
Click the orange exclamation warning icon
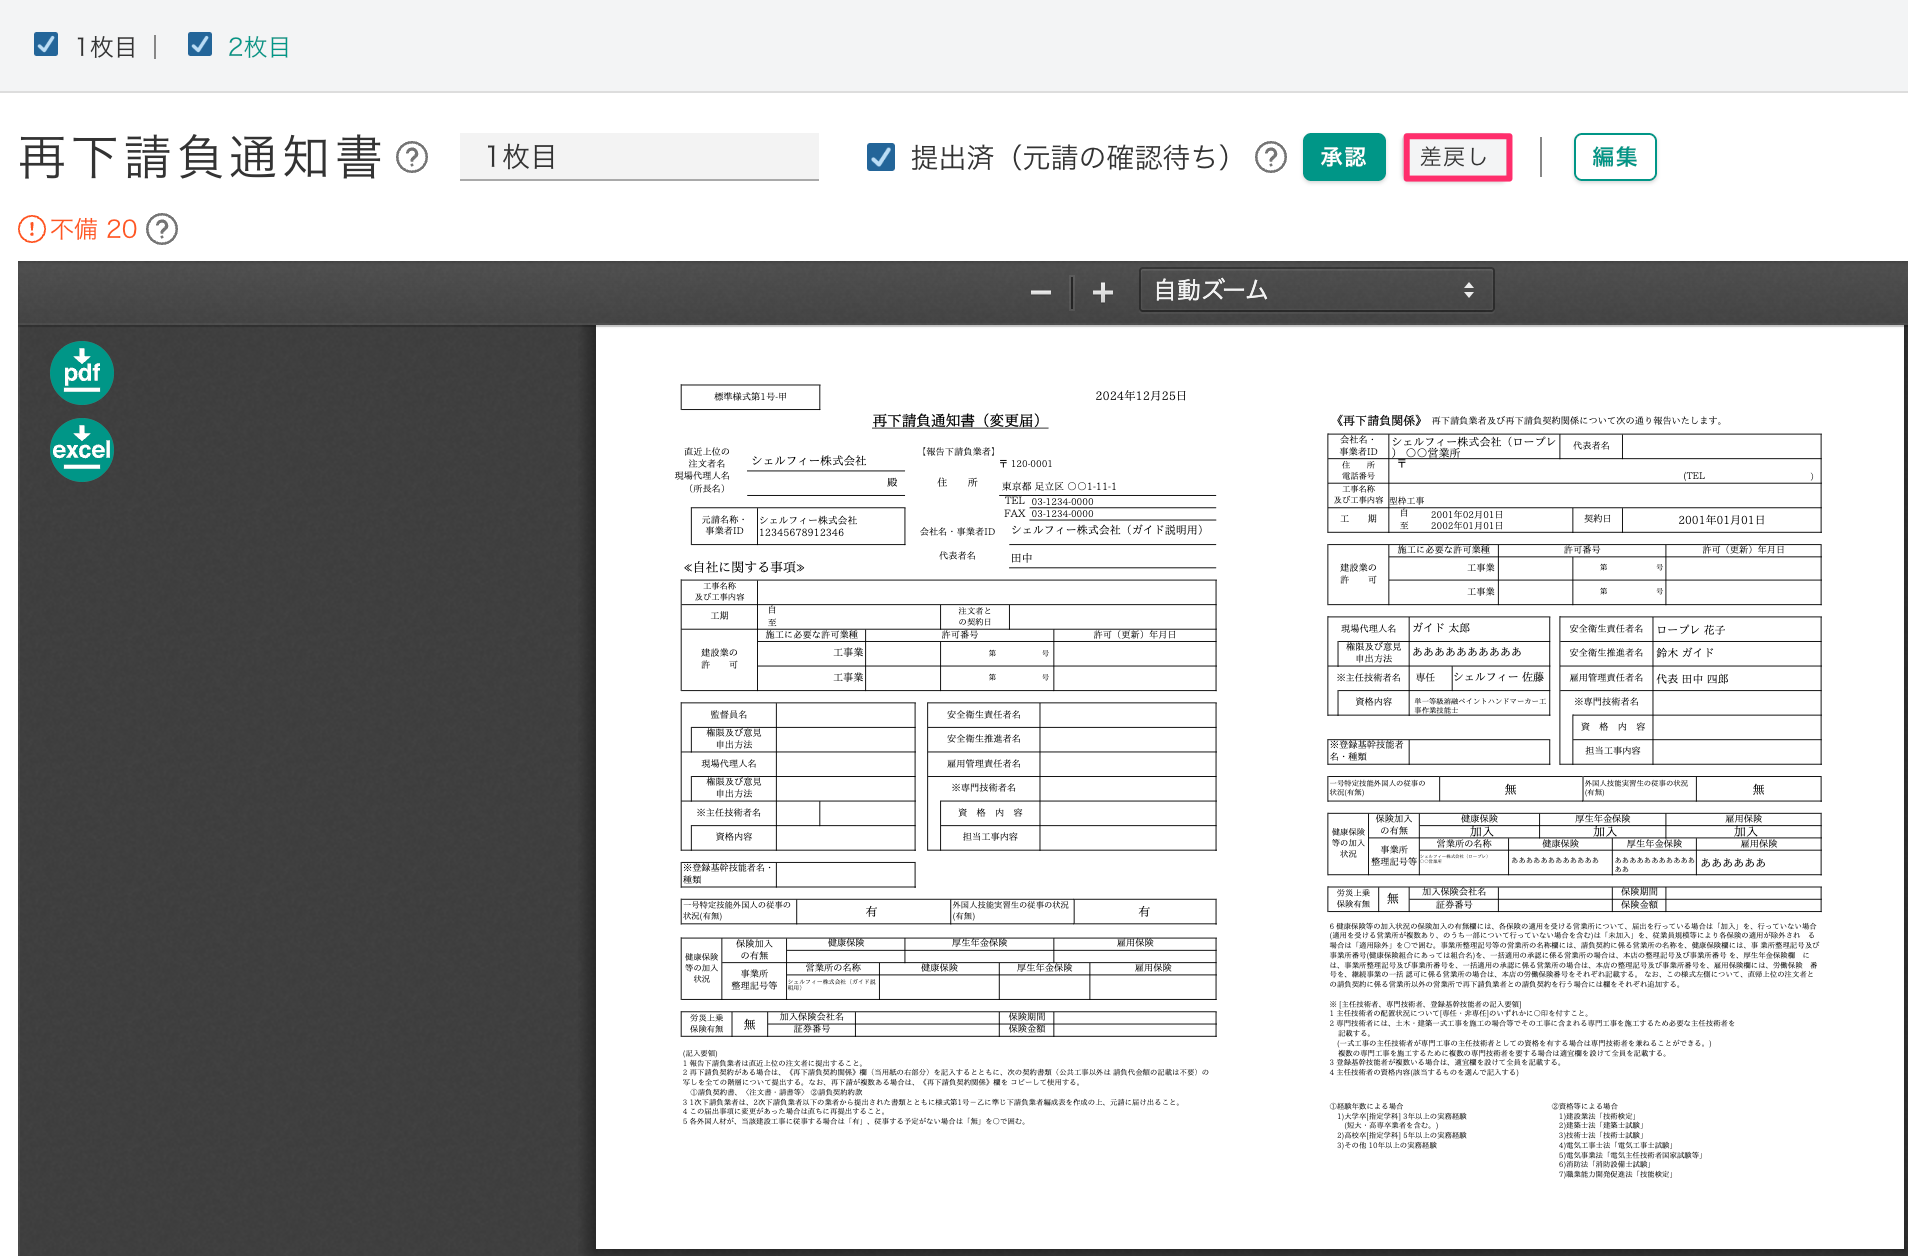(x=32, y=229)
